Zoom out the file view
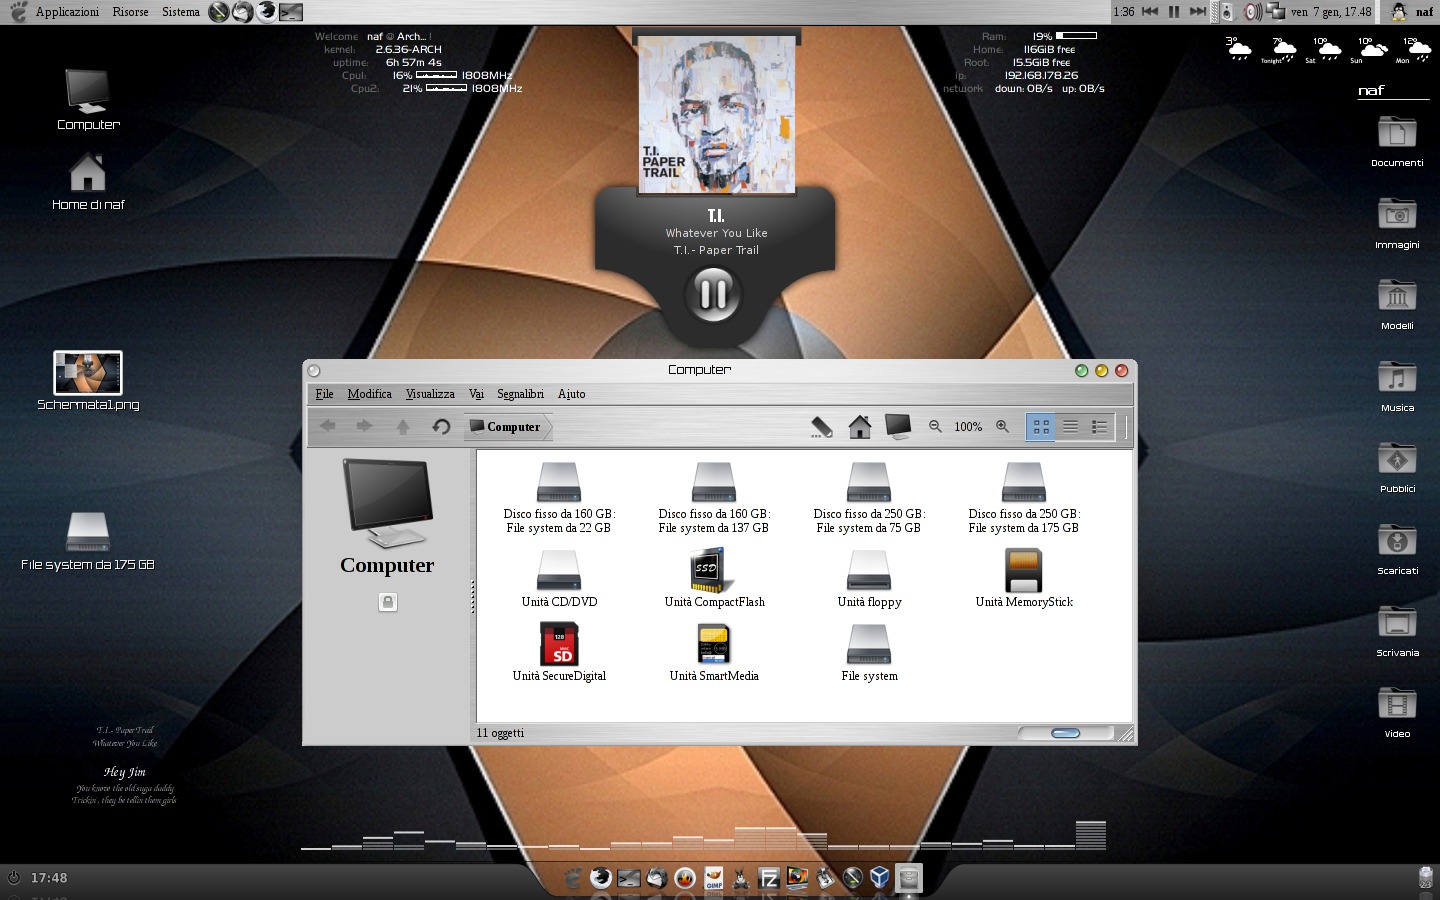The image size is (1440, 900). click(935, 426)
